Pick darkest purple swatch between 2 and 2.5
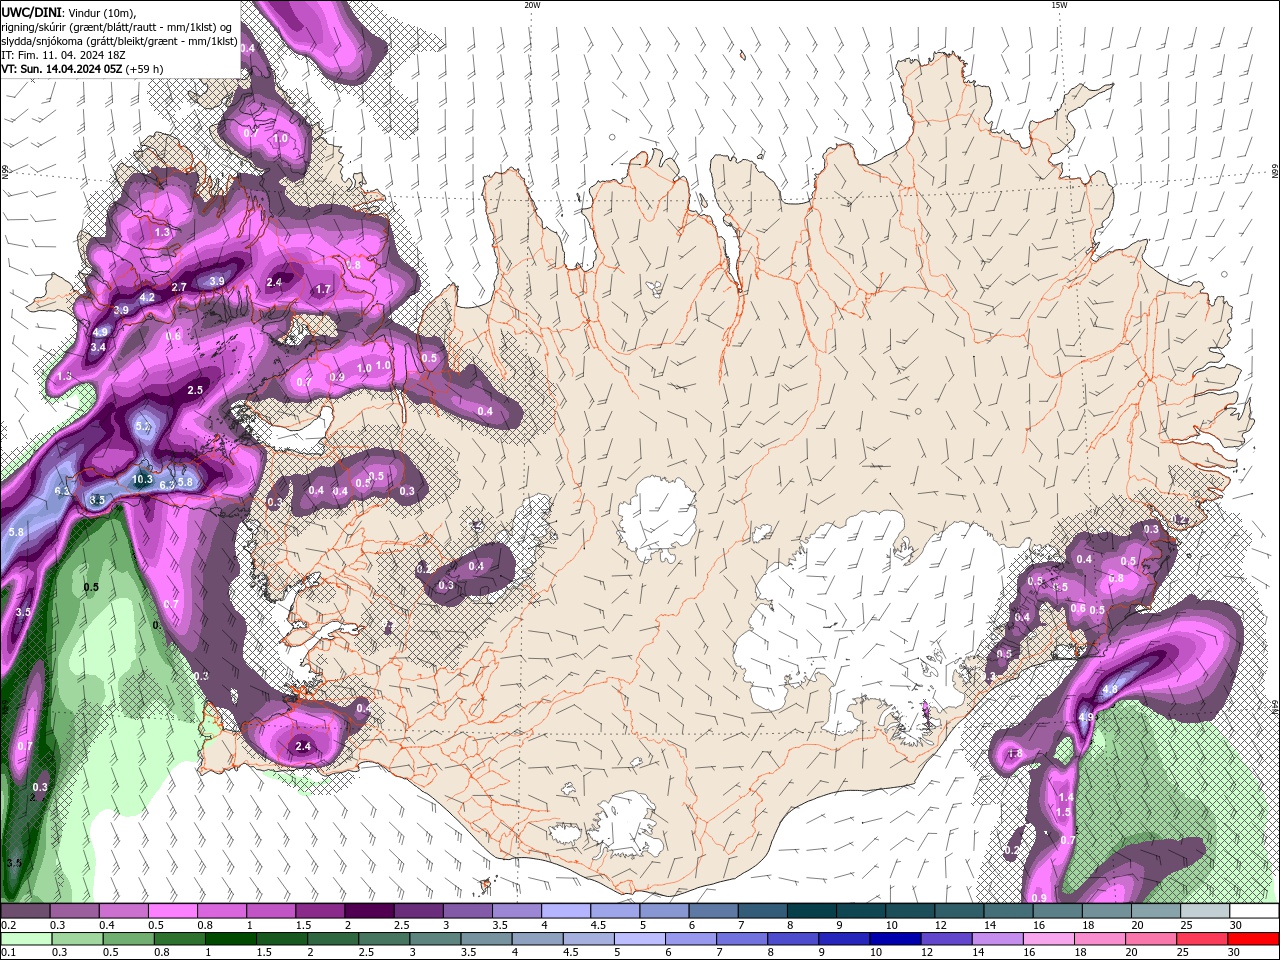The height and width of the screenshot is (960, 1280). [367, 911]
